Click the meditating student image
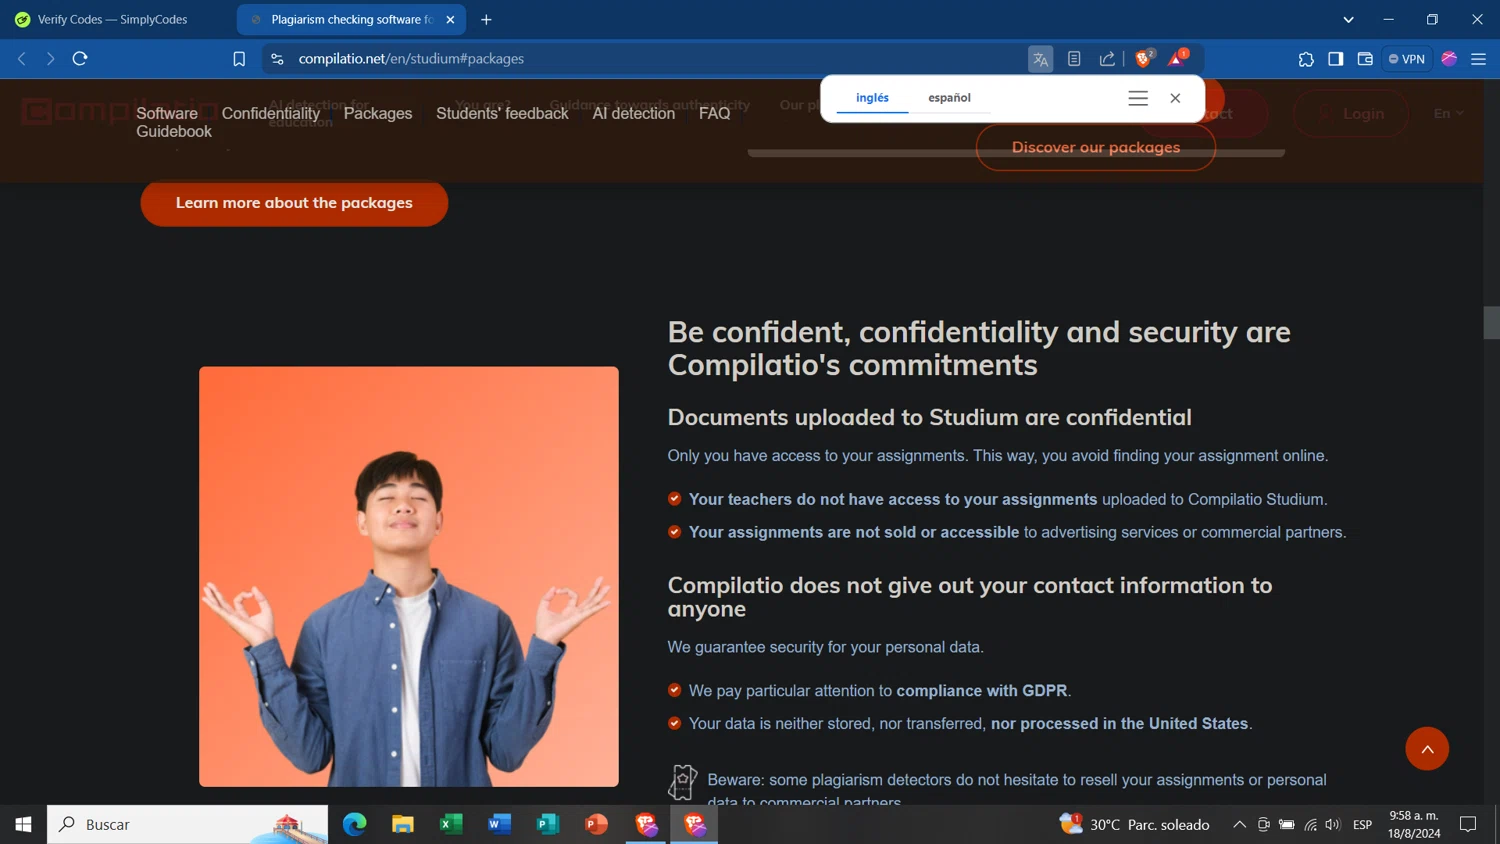This screenshot has height=844, width=1500. pyautogui.click(x=409, y=576)
